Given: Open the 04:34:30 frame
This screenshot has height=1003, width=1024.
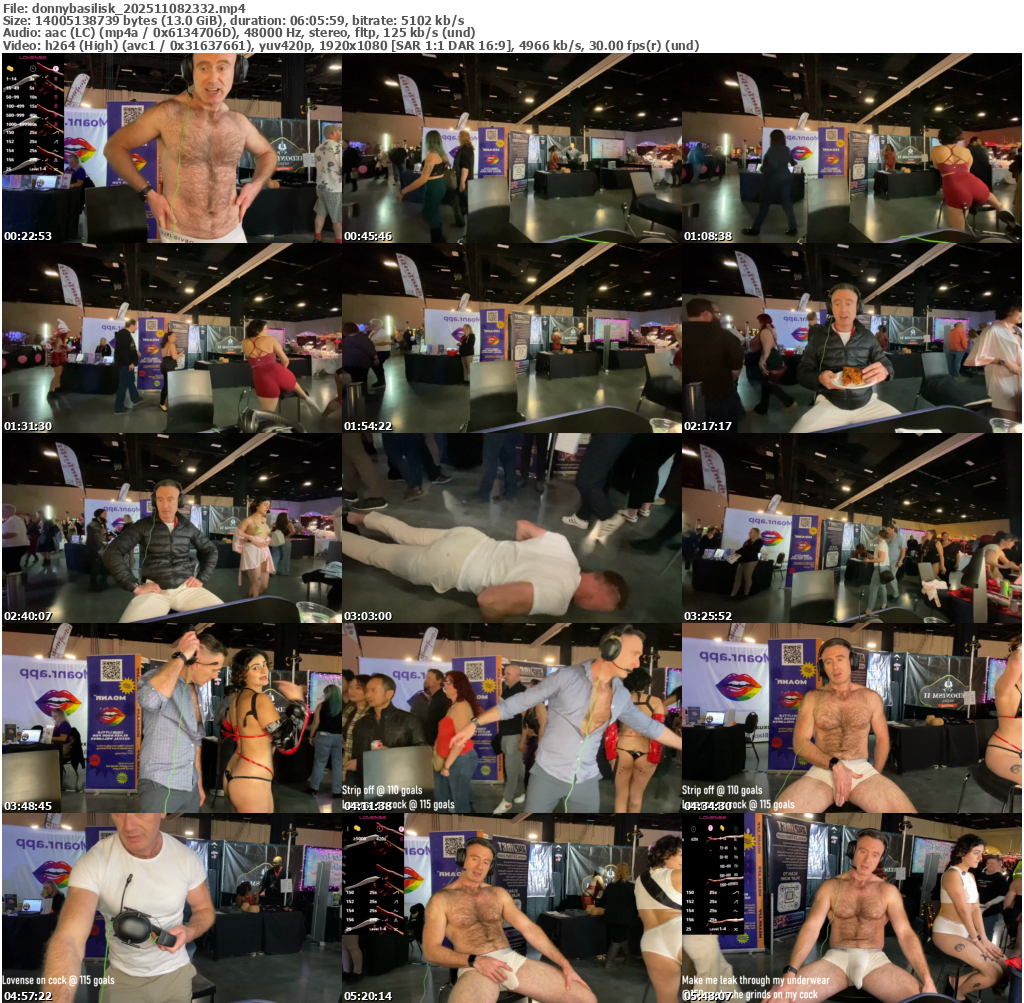Looking at the screenshot, I should tap(851, 718).
